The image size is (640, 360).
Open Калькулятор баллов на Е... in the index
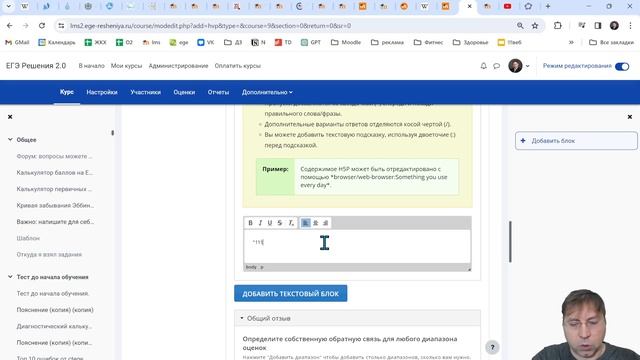[55, 173]
